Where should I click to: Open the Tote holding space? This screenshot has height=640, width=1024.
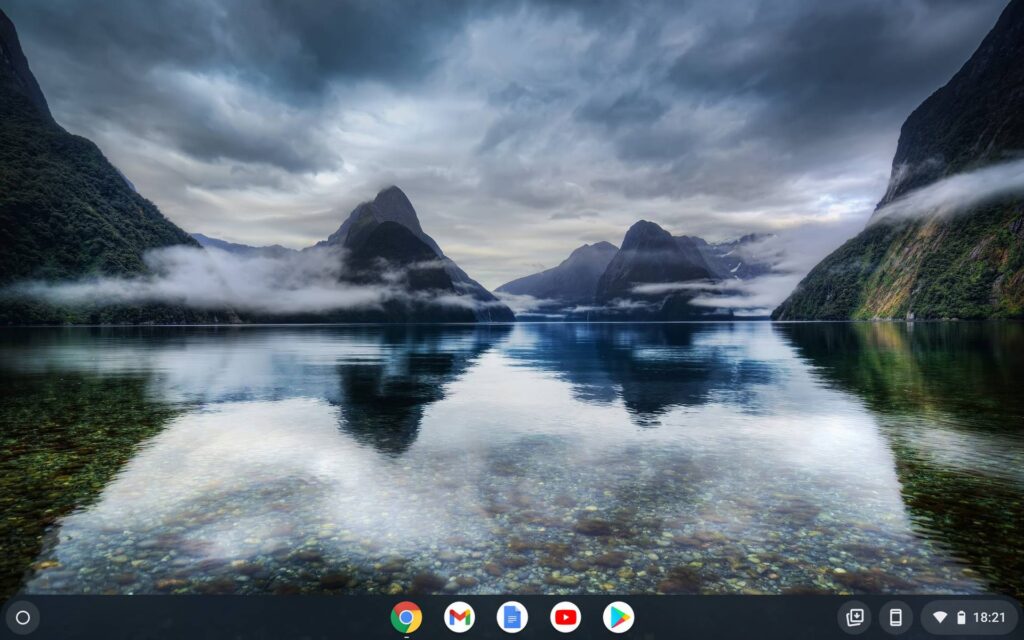pyautogui.click(x=854, y=617)
